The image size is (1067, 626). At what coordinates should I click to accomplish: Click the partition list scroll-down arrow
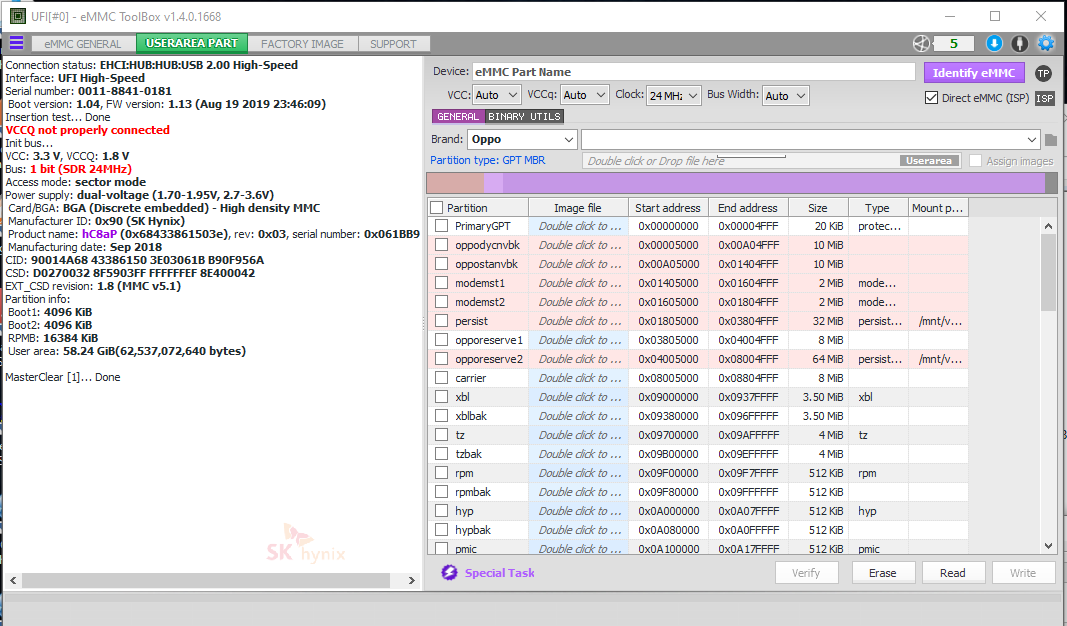(x=1048, y=546)
